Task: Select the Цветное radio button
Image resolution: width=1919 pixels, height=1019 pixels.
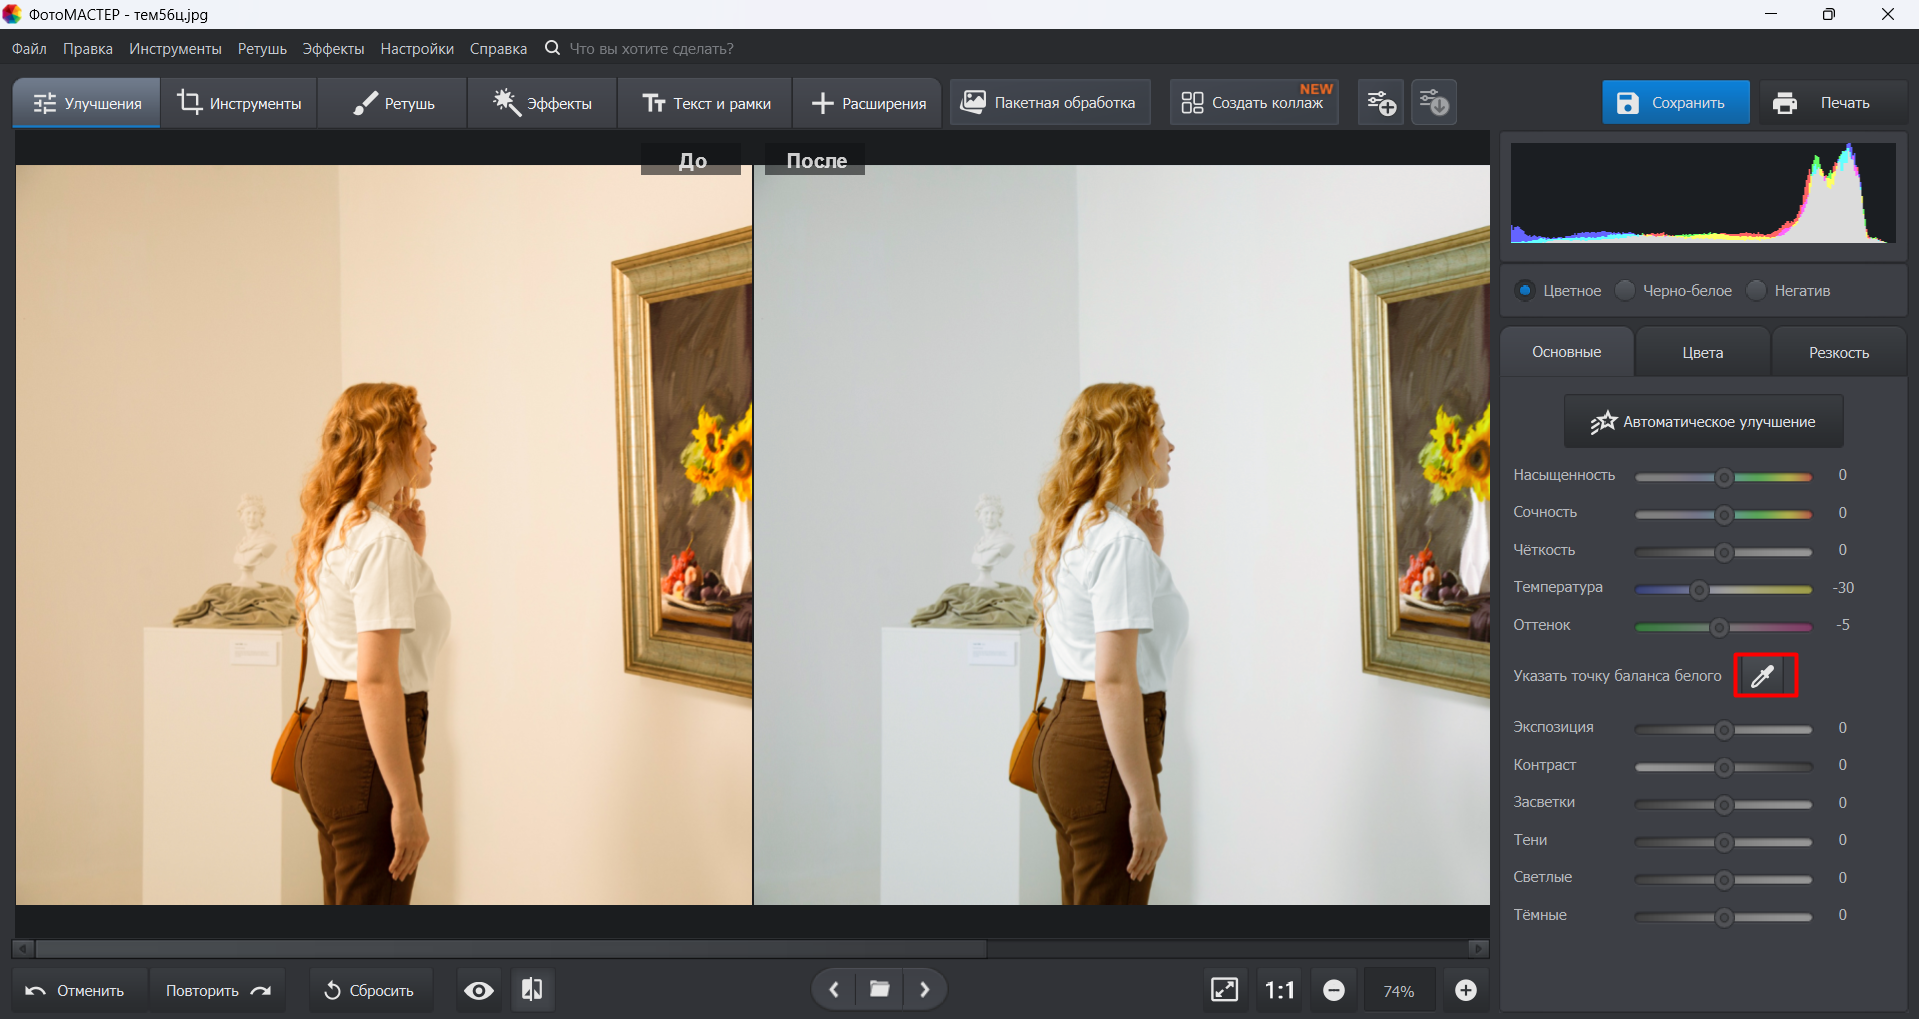Action: (x=1525, y=290)
